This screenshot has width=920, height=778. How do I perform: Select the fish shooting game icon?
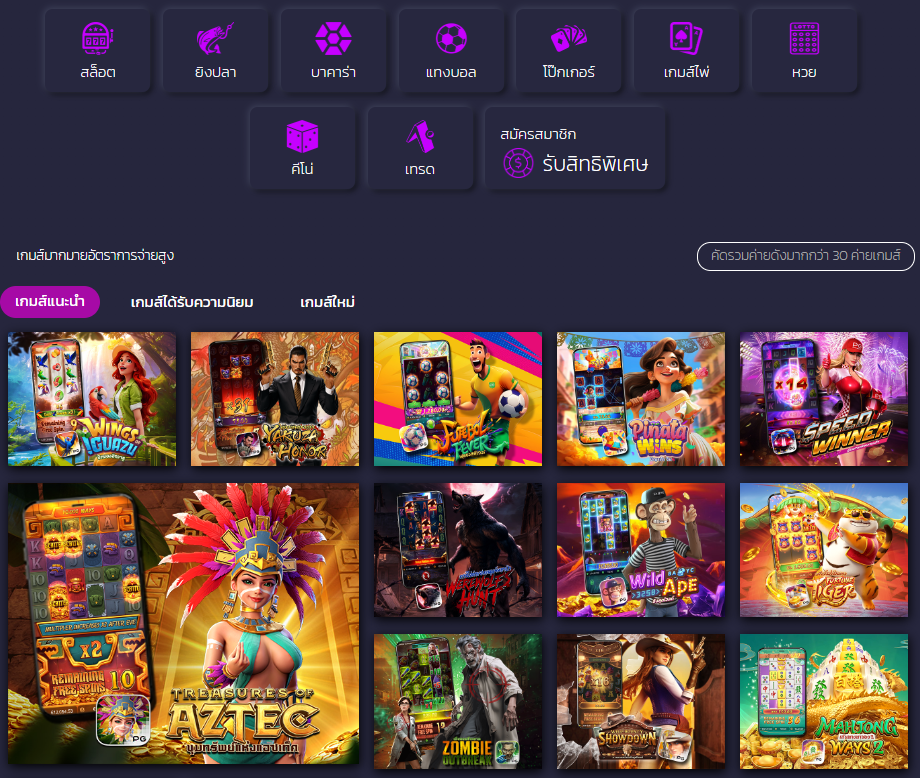pyautogui.click(x=216, y=50)
